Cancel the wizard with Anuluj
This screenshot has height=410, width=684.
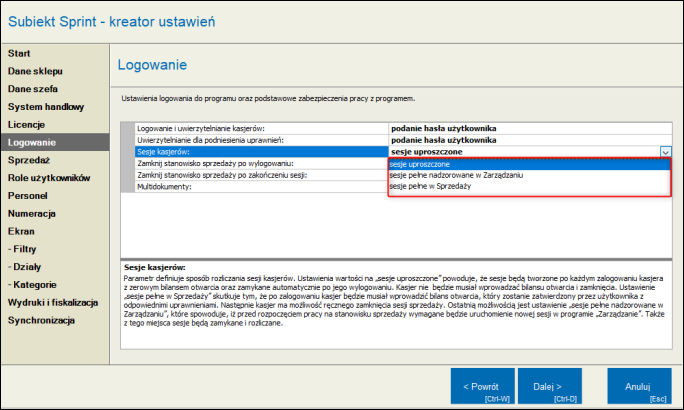point(639,386)
